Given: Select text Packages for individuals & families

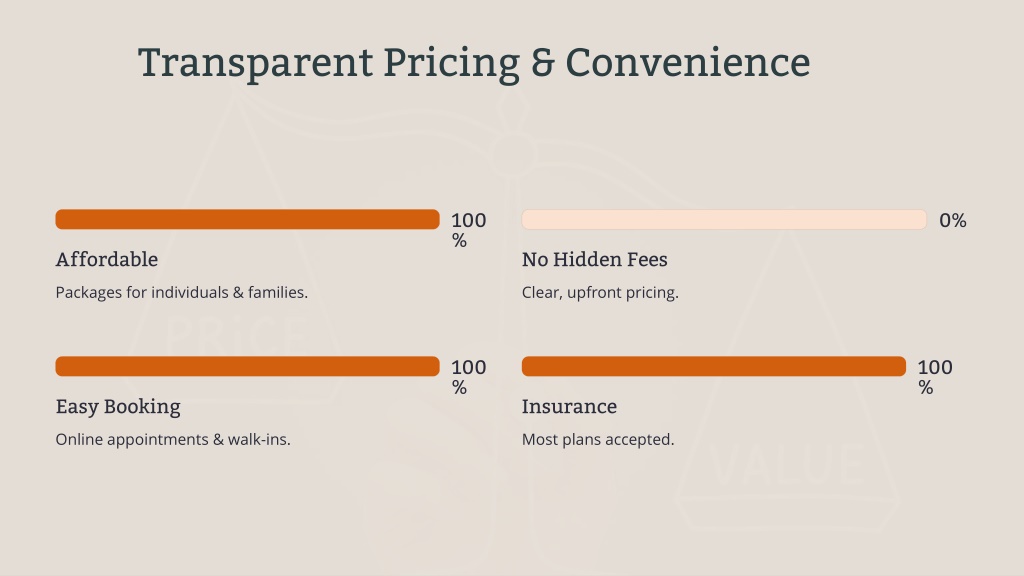Looking at the screenshot, I should [x=182, y=293].
